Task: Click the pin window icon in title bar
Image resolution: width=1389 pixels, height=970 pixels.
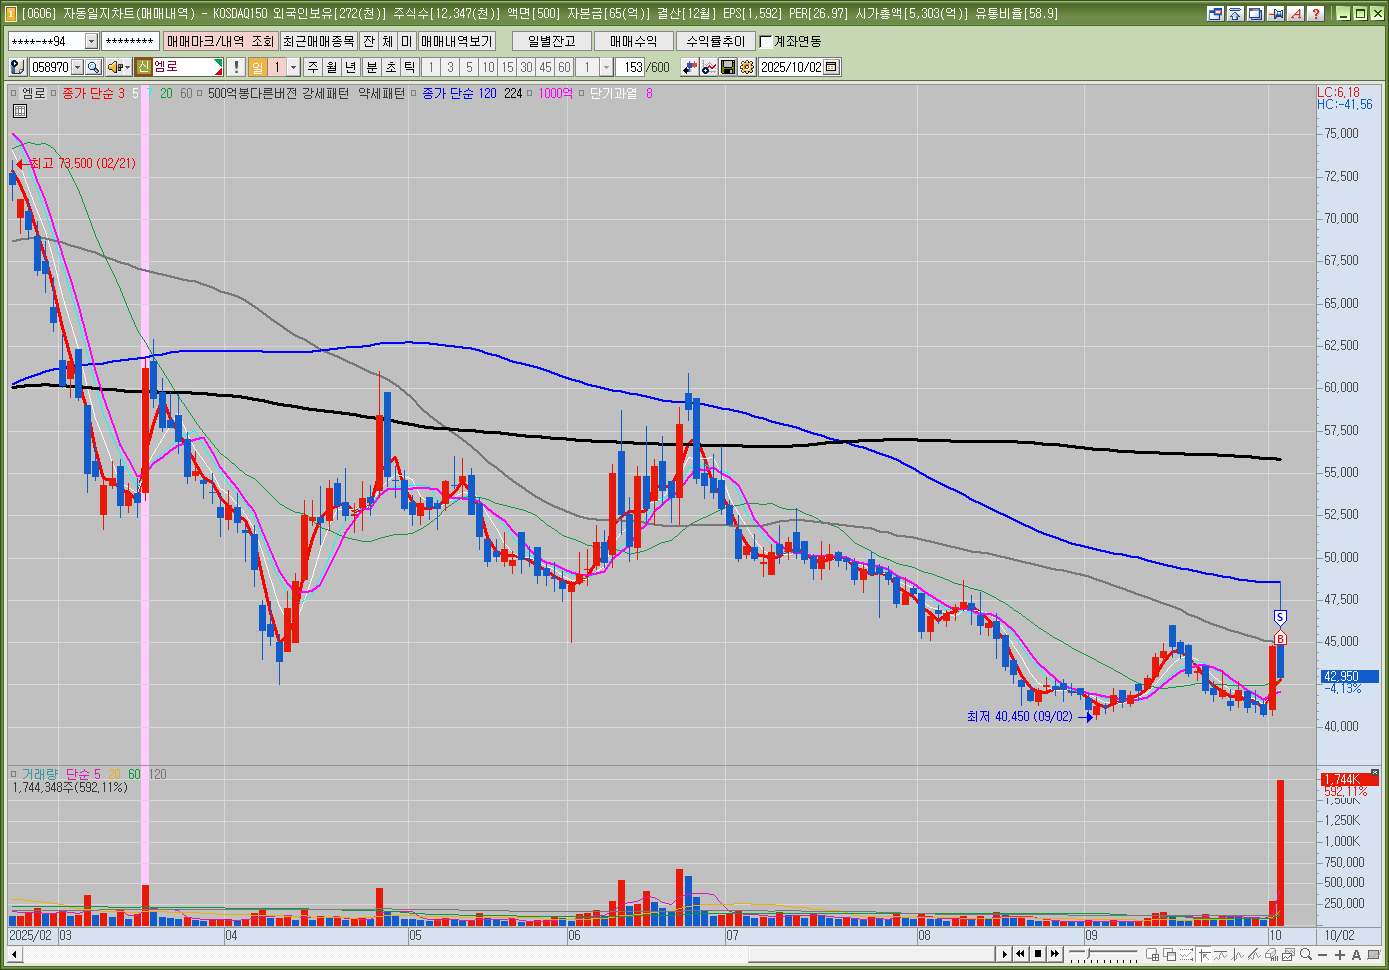Action: tap(1276, 13)
